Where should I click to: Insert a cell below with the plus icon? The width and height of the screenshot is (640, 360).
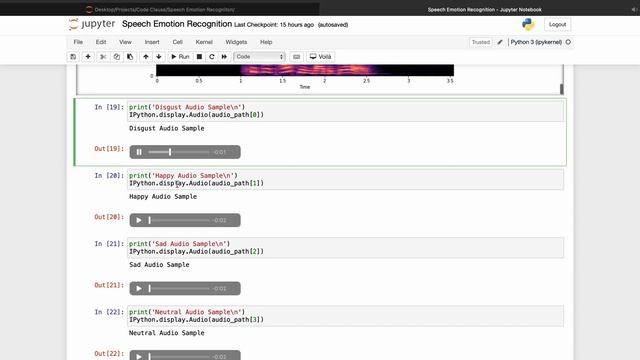(88, 57)
